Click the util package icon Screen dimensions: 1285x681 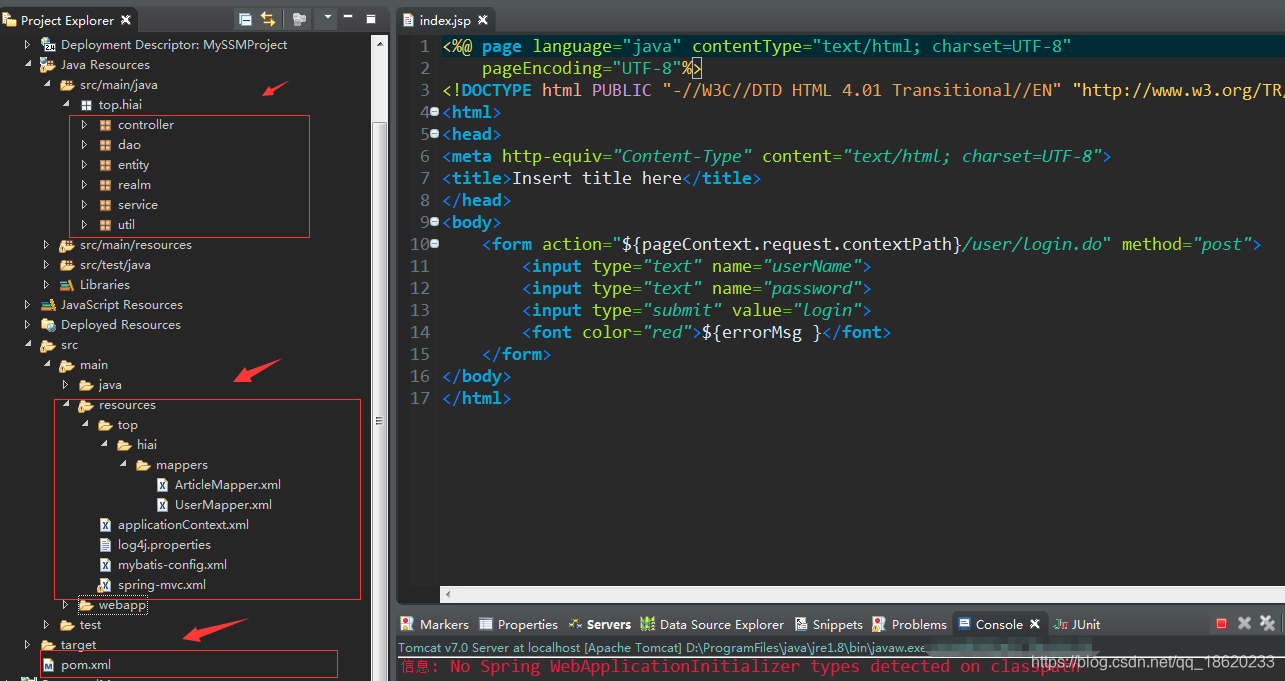pos(105,225)
